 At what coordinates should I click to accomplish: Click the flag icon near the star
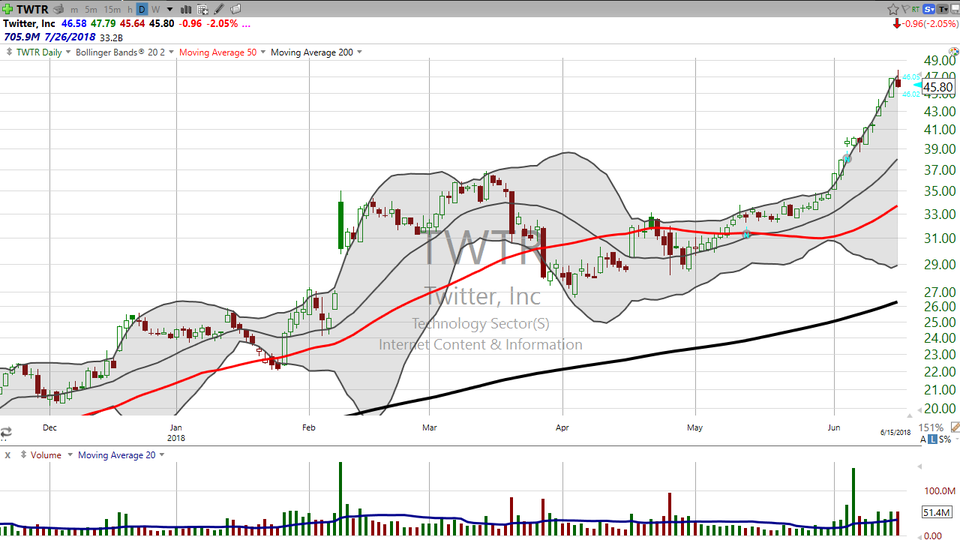(x=907, y=8)
